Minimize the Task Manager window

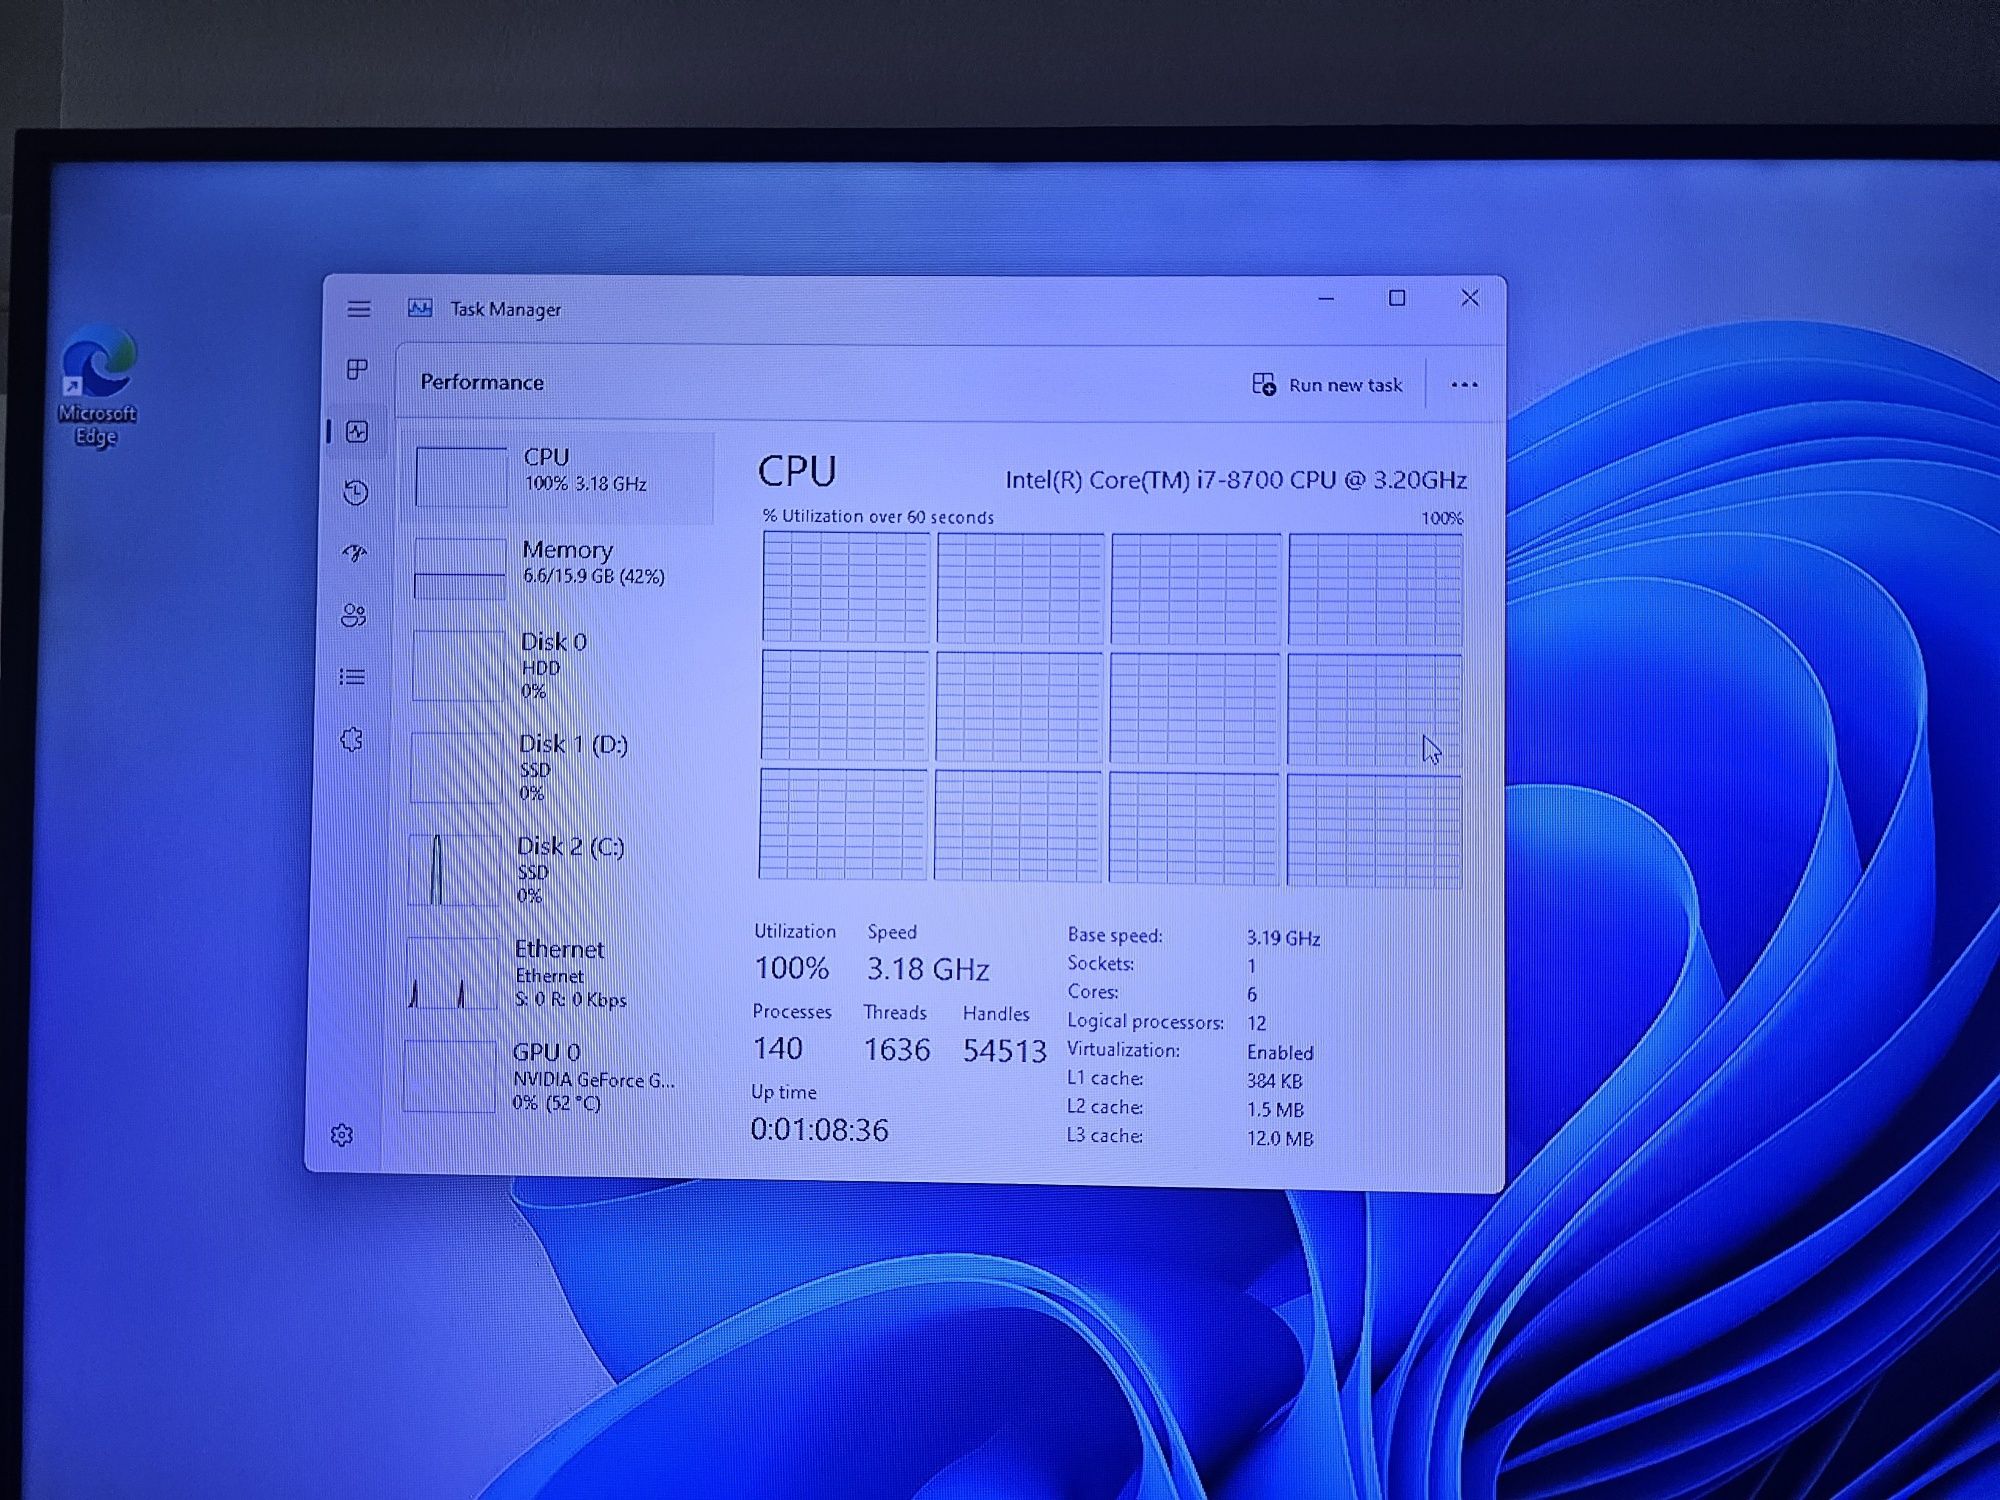coord(1326,298)
